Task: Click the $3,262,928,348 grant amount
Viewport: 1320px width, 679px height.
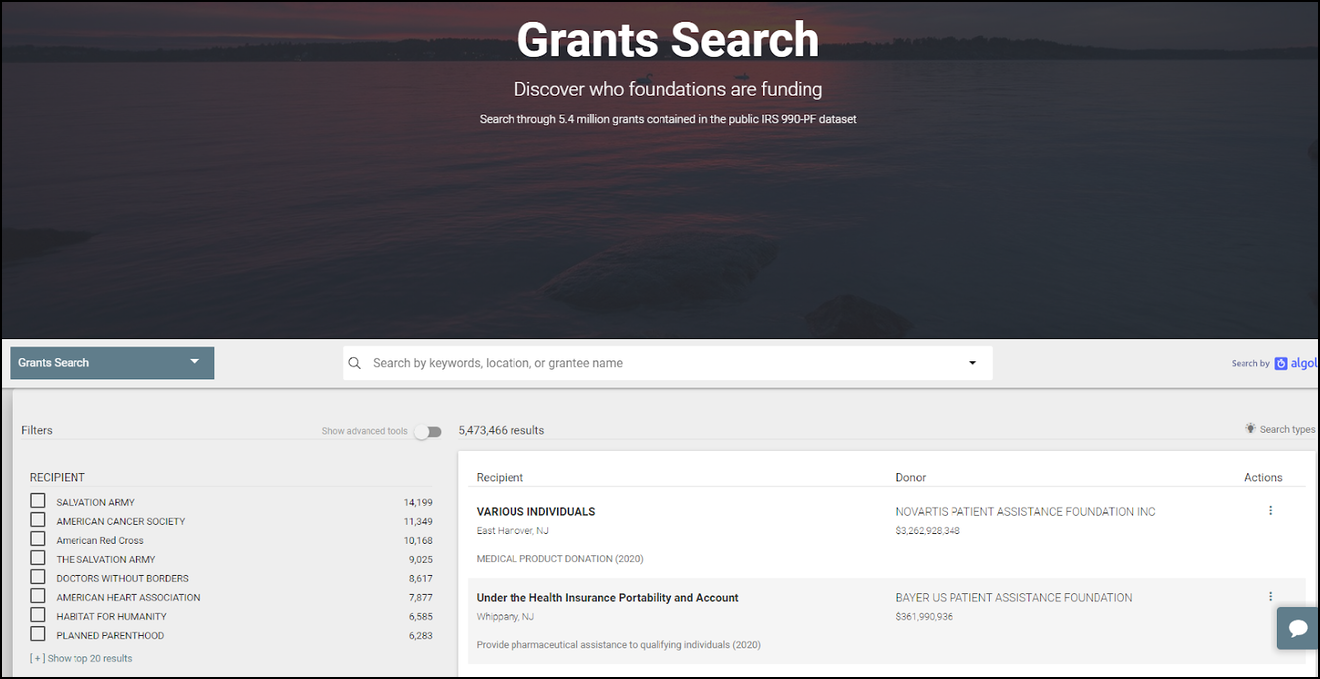Action: (x=927, y=531)
